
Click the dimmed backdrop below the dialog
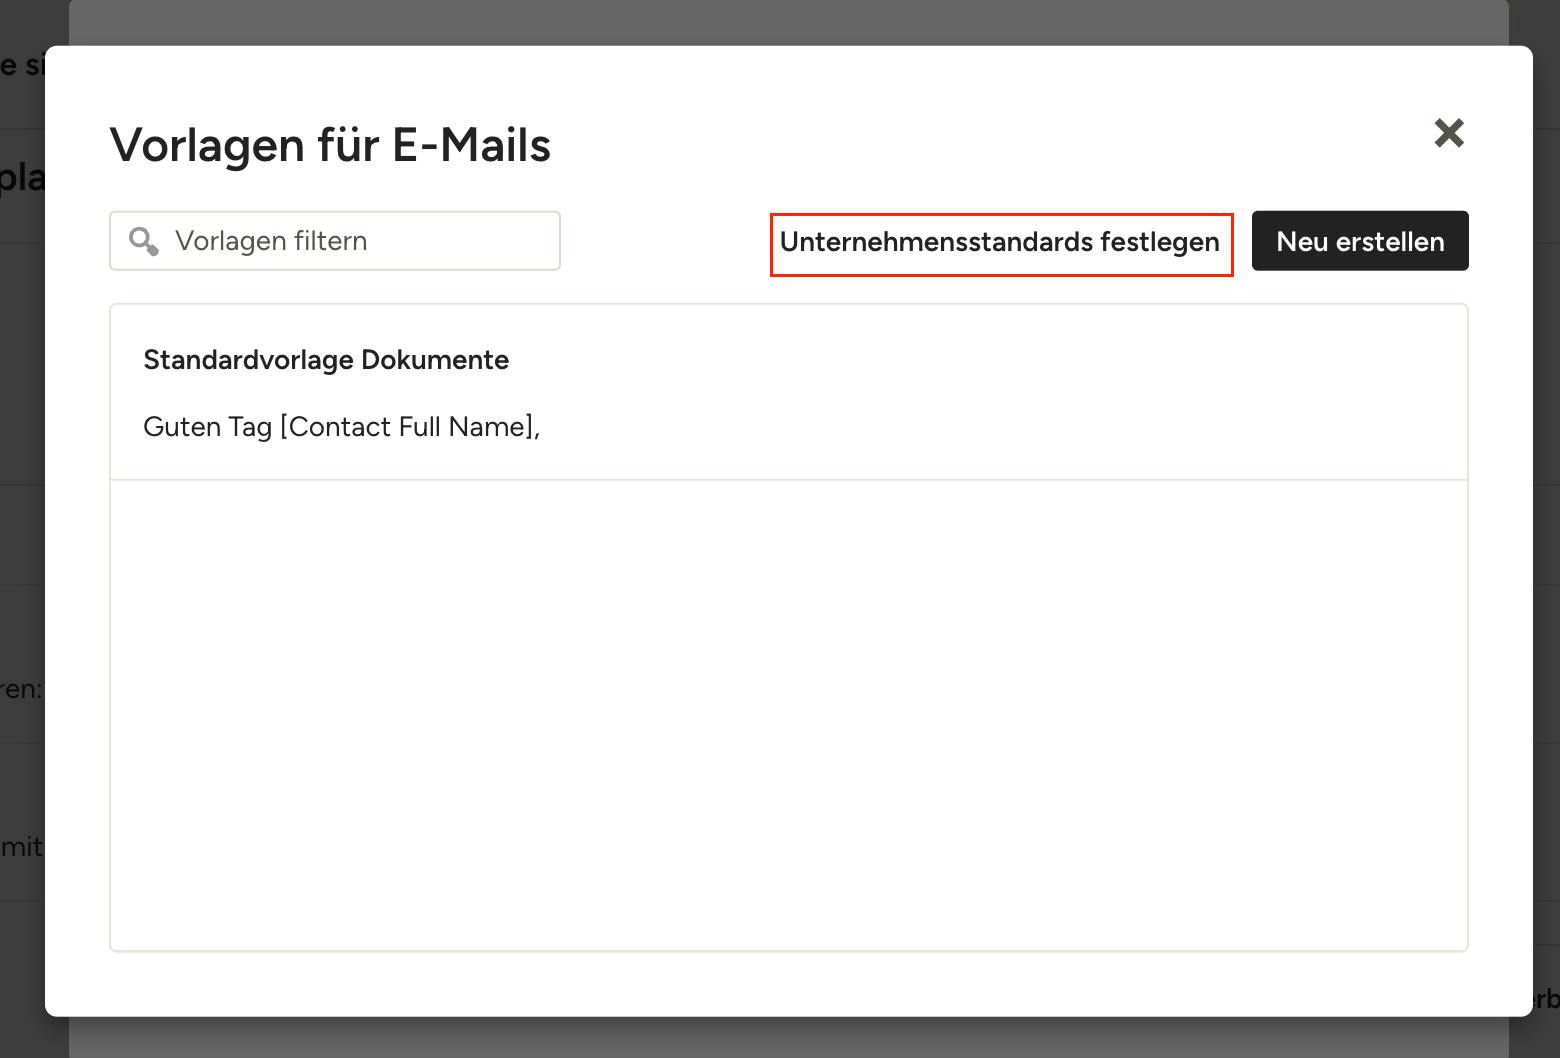pos(788,1038)
